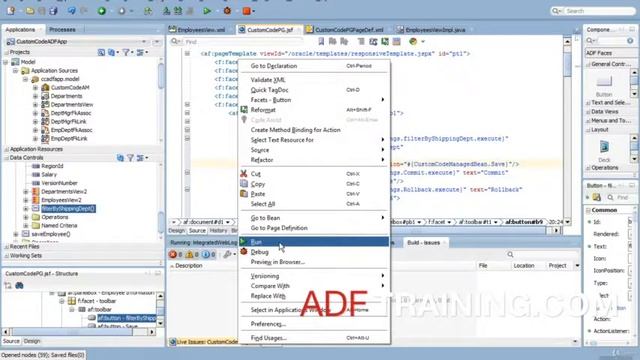This screenshot has width=640, height=360.
Task: Click the Open folder toolbar icon
Action: (x=30, y=11)
